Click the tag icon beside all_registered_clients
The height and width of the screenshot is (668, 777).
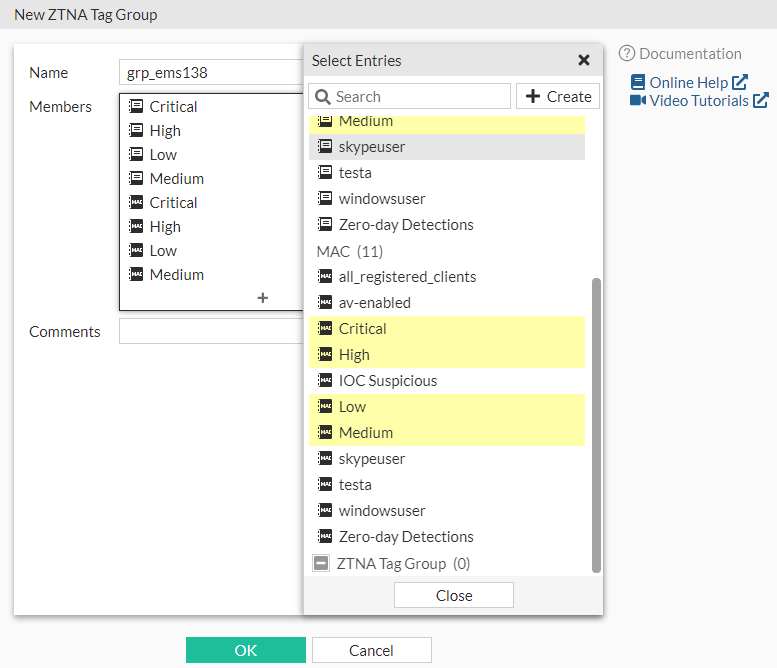click(x=325, y=277)
